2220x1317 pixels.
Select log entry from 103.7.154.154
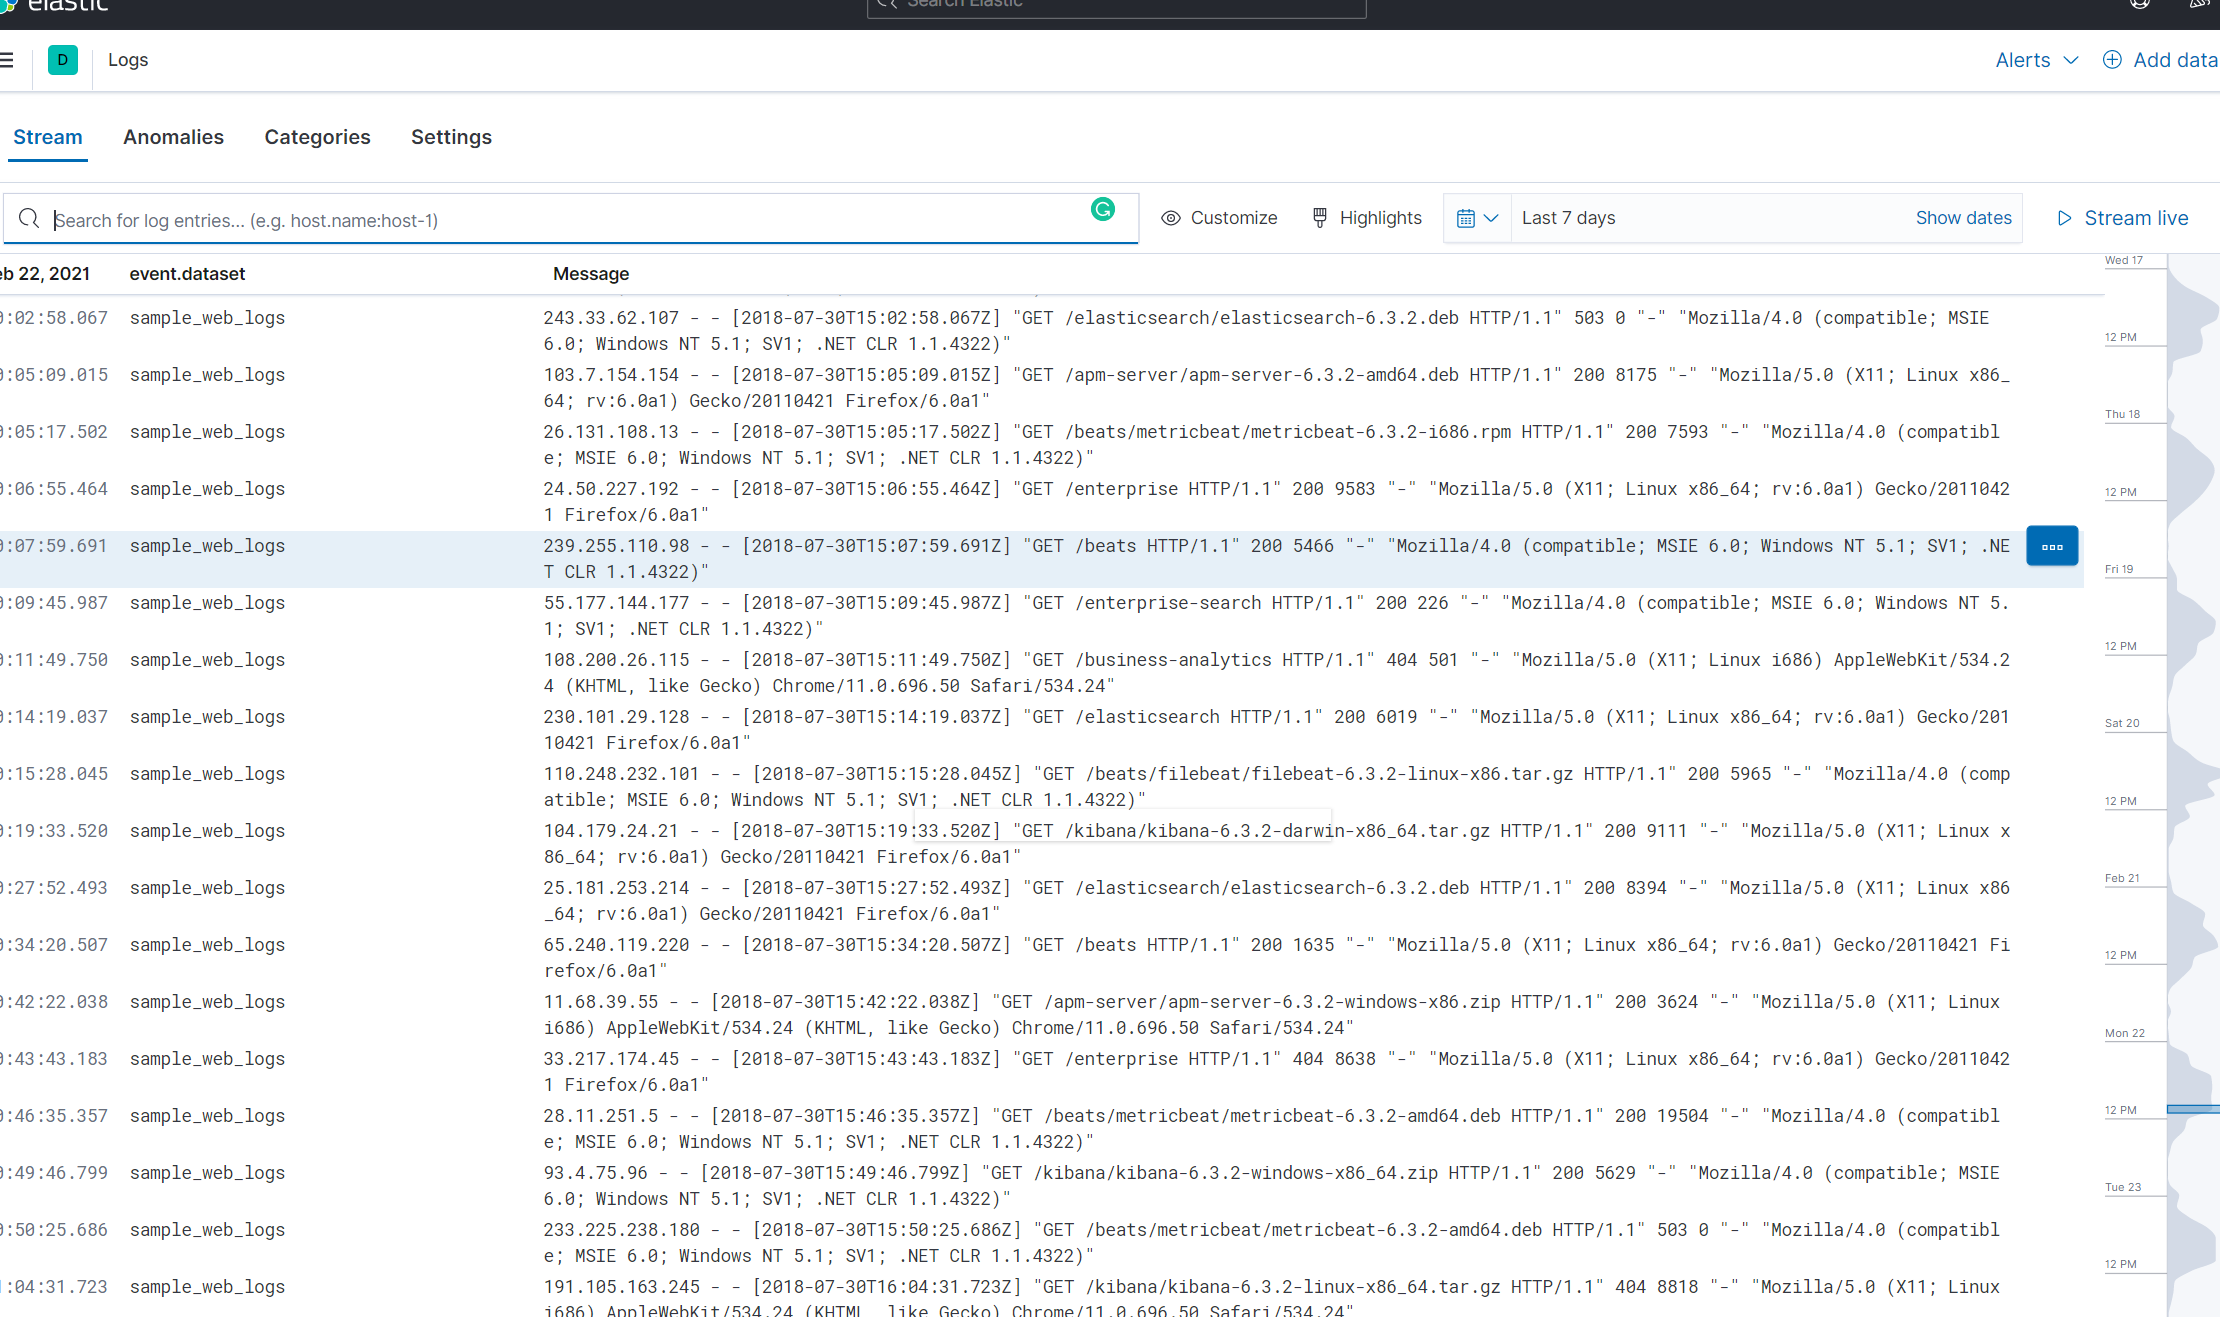click(x=1042, y=388)
